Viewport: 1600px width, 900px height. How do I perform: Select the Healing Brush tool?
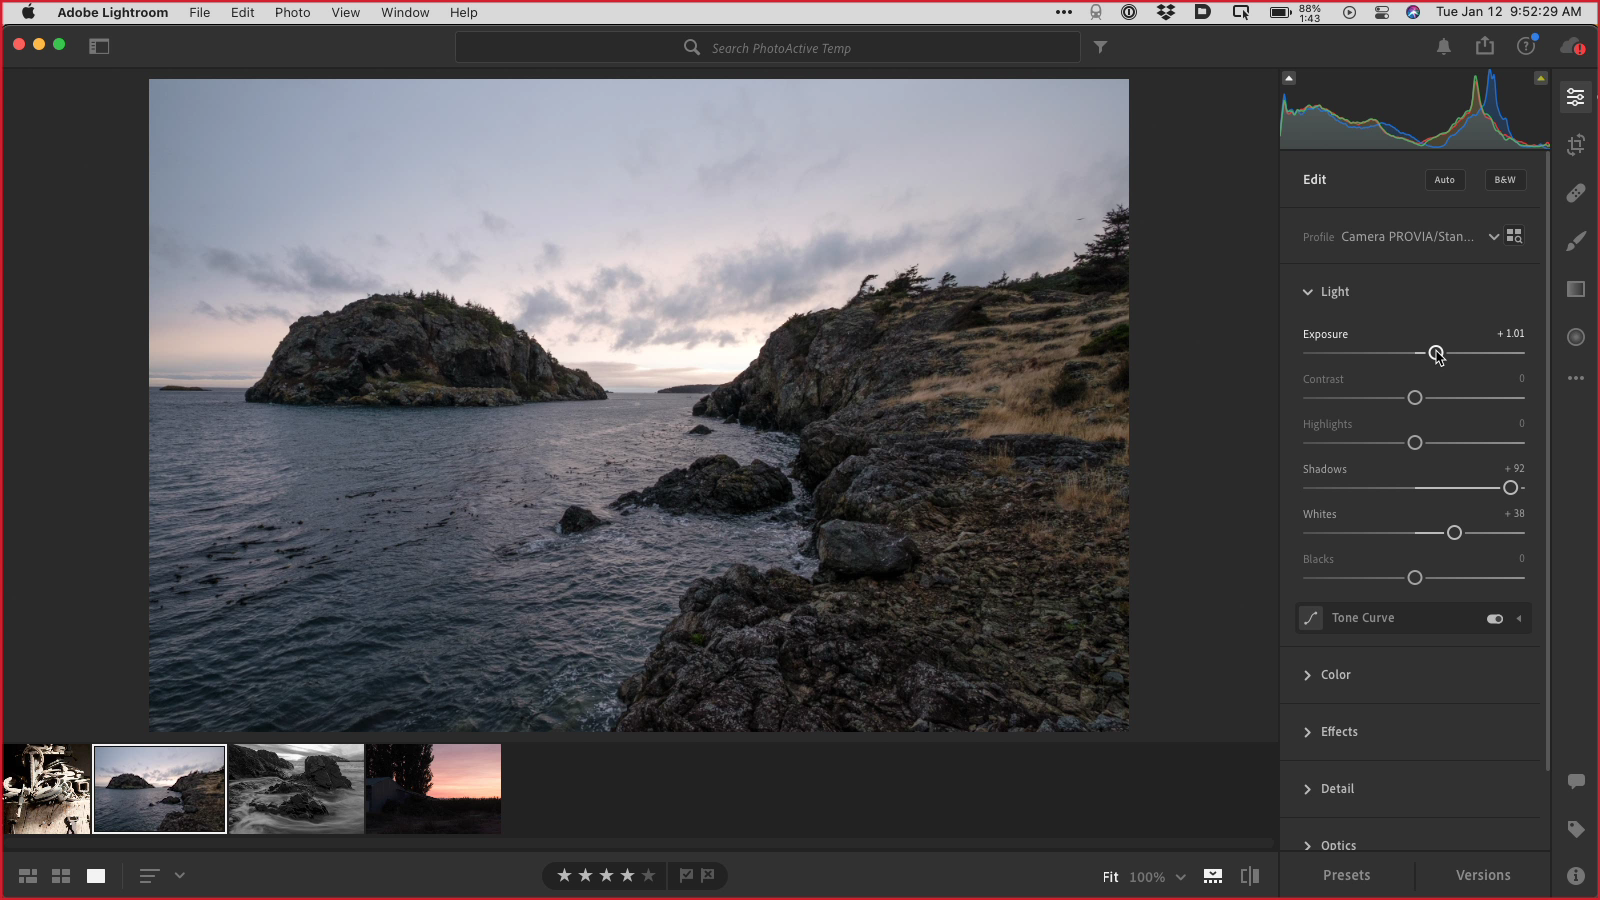pos(1575,193)
